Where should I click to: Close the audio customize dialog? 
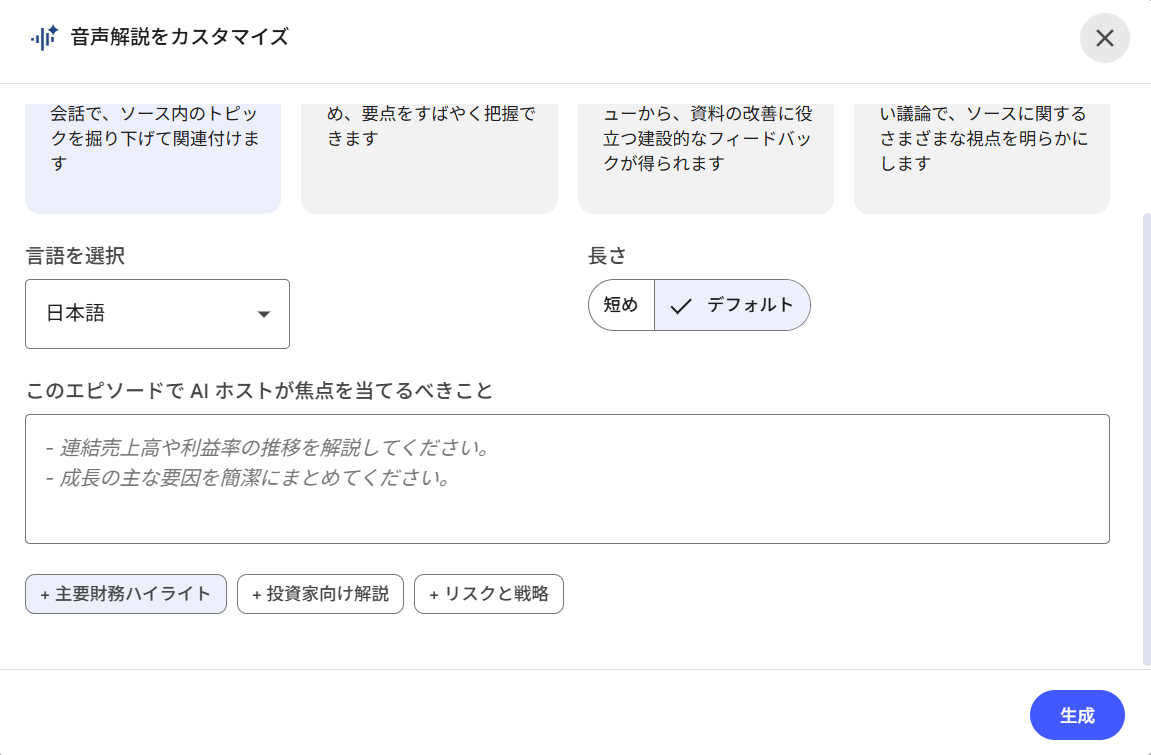tap(1104, 38)
